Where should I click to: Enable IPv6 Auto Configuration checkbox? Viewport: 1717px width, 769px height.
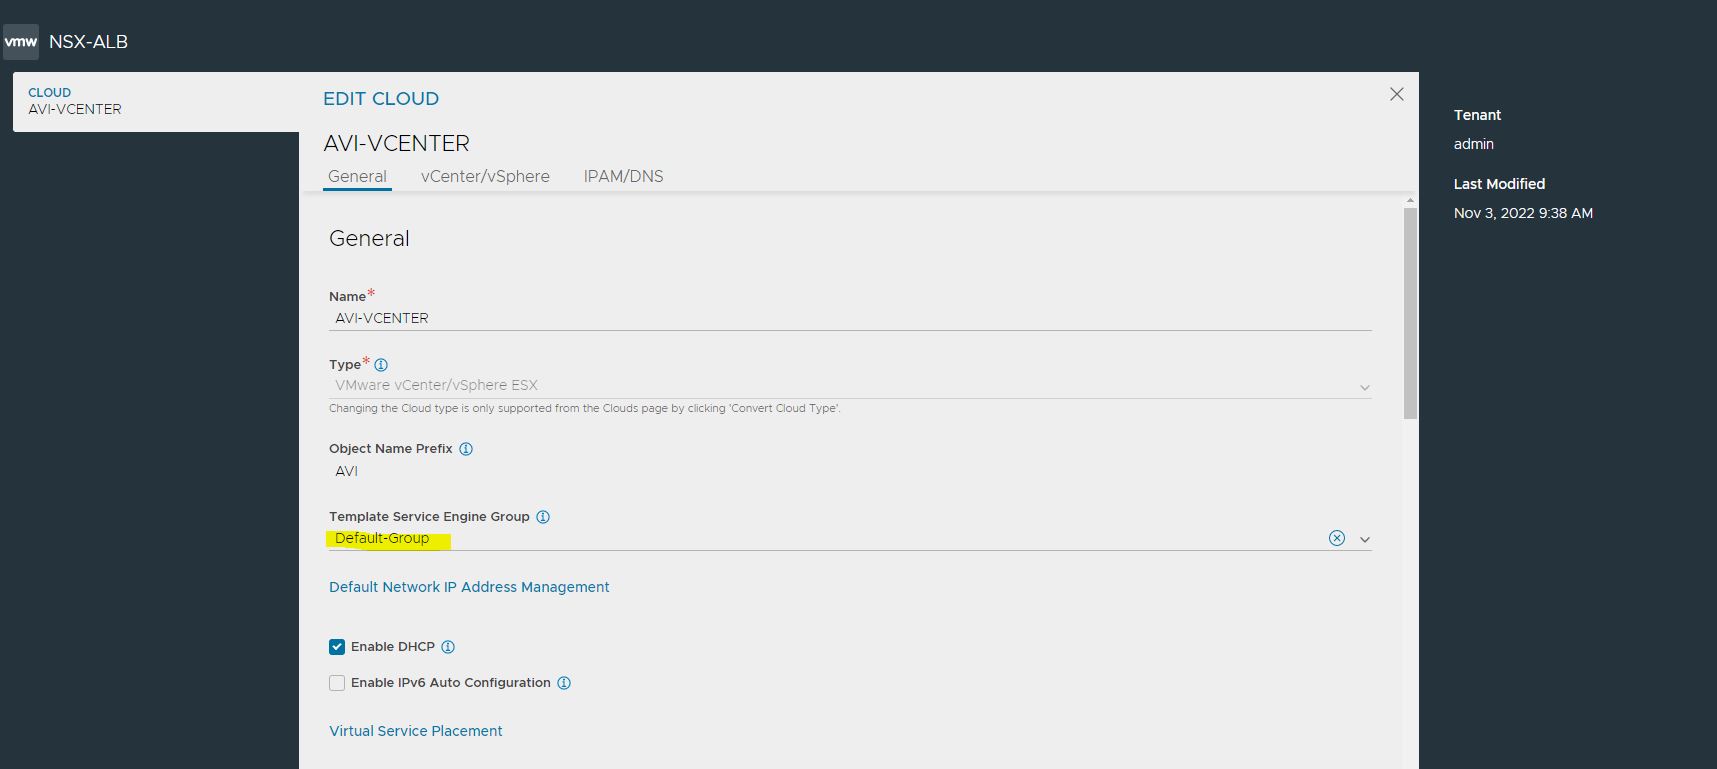pos(337,683)
